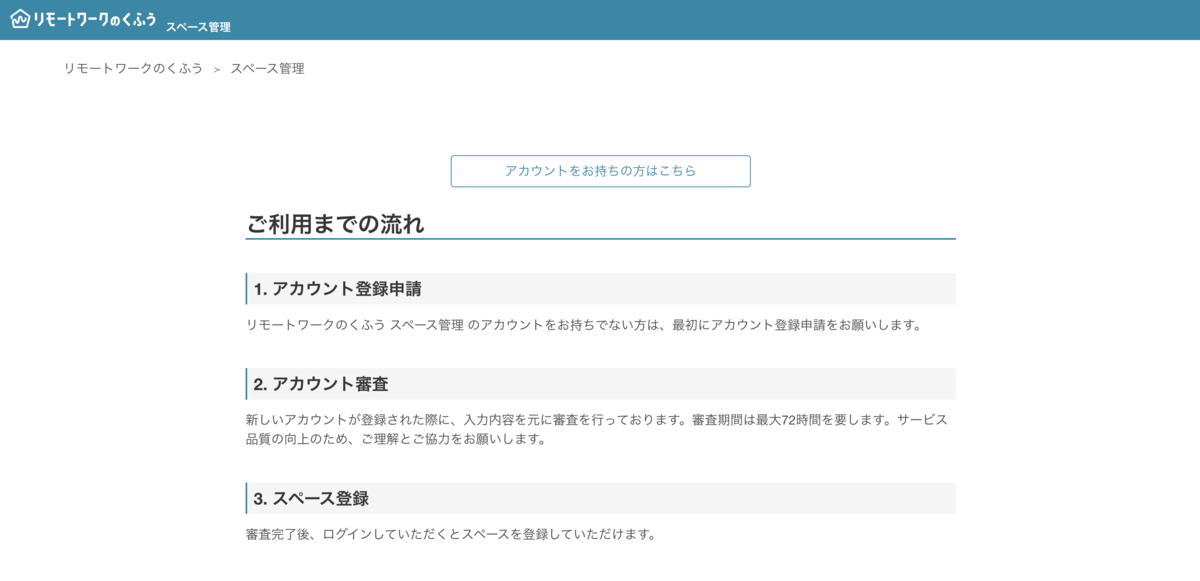Click the breadcrumb separator arrow

point(217,70)
